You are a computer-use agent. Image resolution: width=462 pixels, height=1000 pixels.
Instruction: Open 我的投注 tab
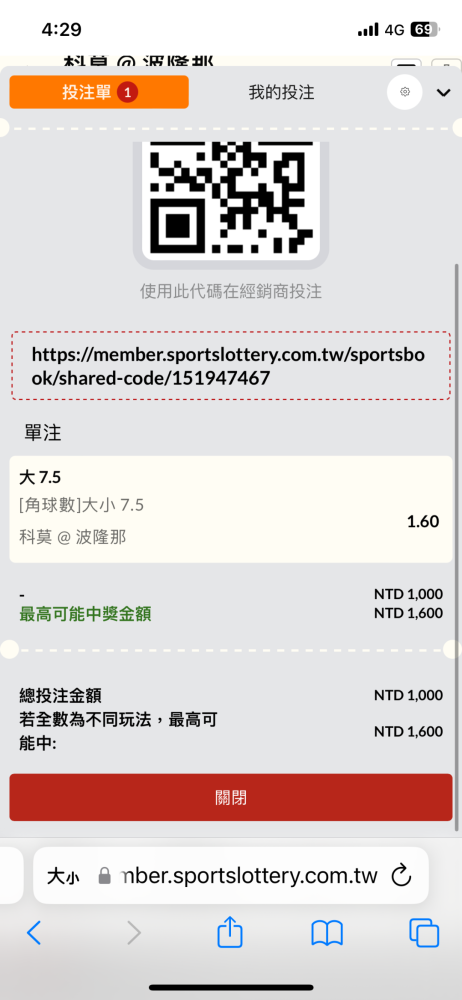pos(281,92)
